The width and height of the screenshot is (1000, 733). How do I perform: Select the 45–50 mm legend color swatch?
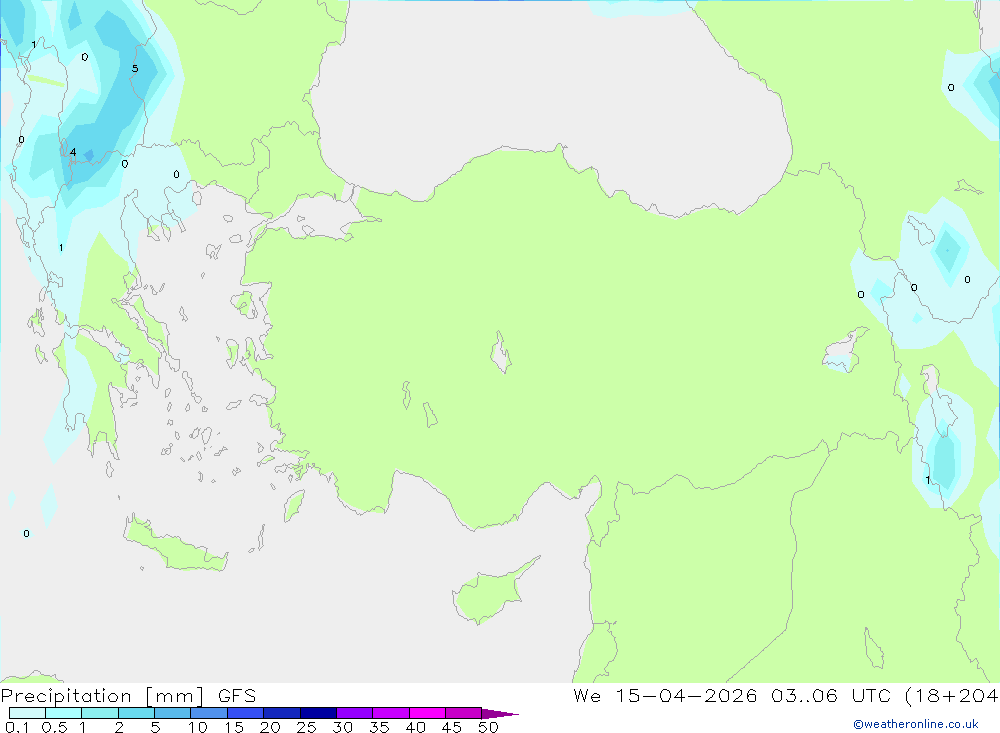coord(463,713)
